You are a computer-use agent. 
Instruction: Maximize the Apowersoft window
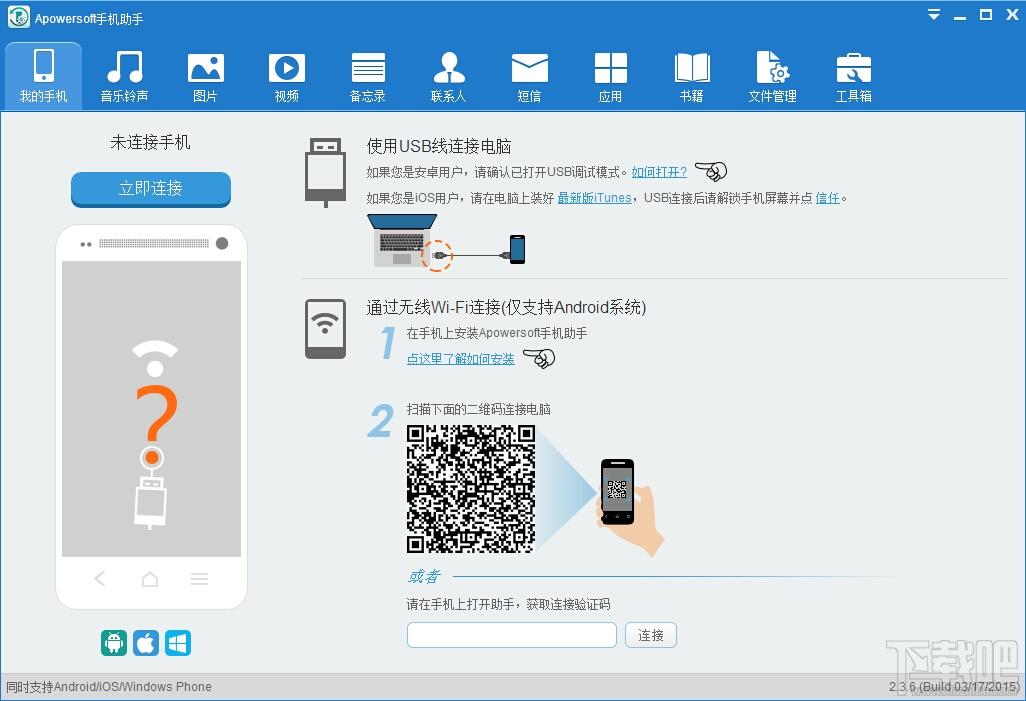985,14
